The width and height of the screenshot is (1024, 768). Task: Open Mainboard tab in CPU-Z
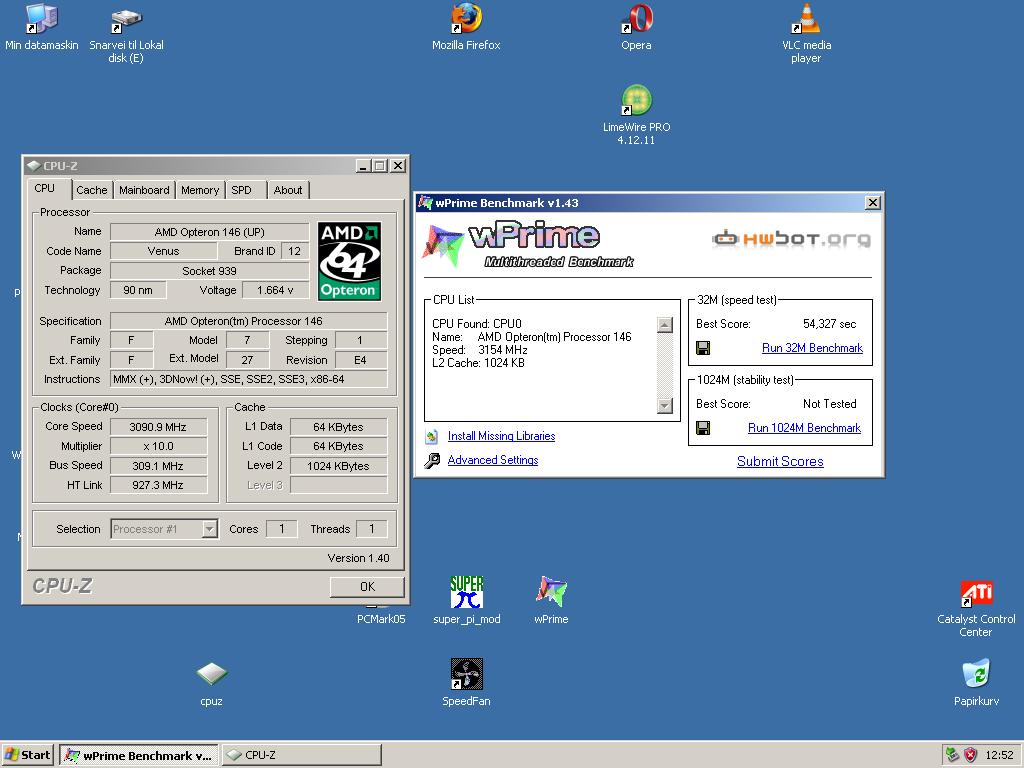click(144, 190)
